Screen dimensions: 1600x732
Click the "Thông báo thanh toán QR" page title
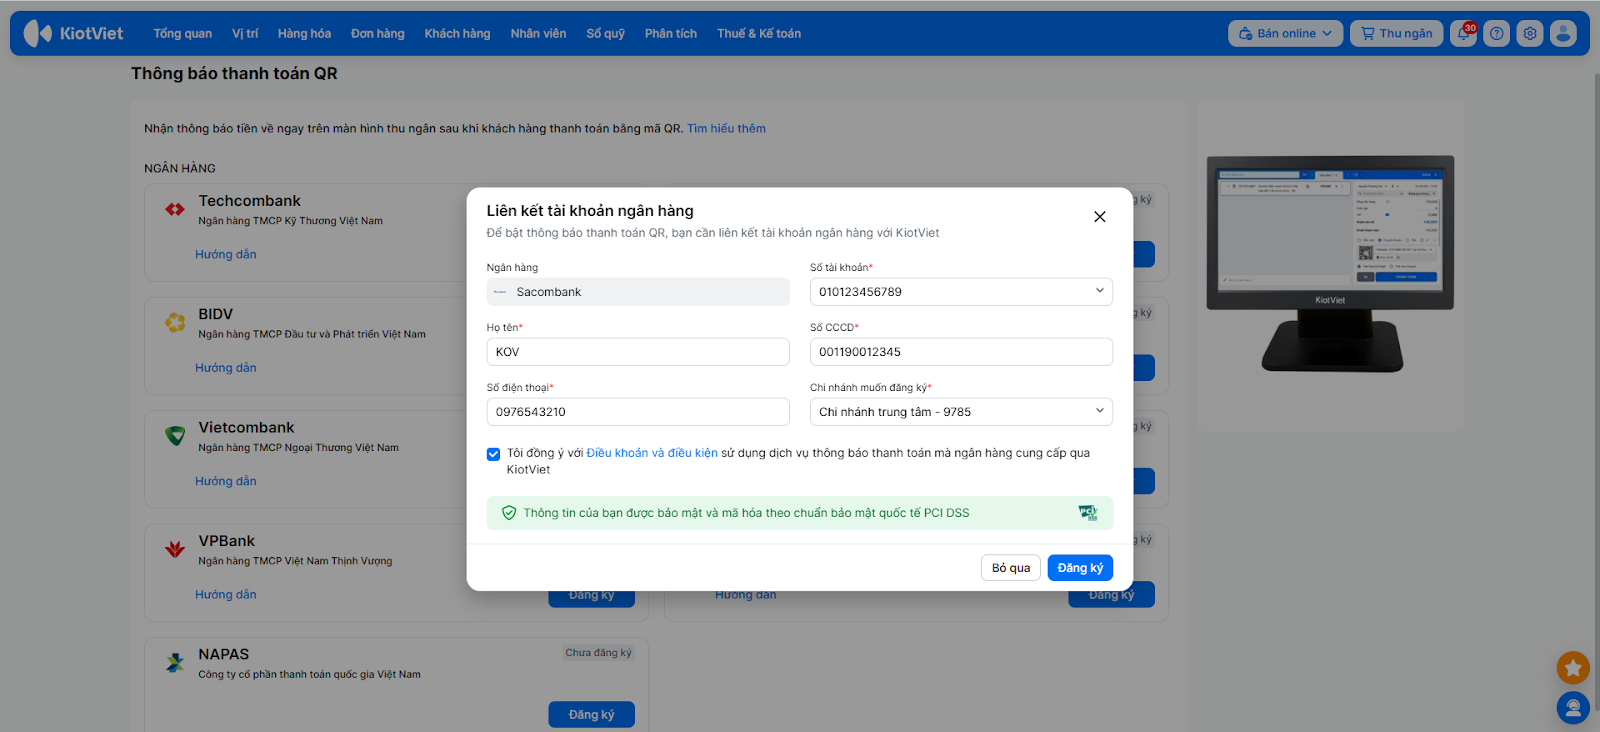tap(234, 73)
